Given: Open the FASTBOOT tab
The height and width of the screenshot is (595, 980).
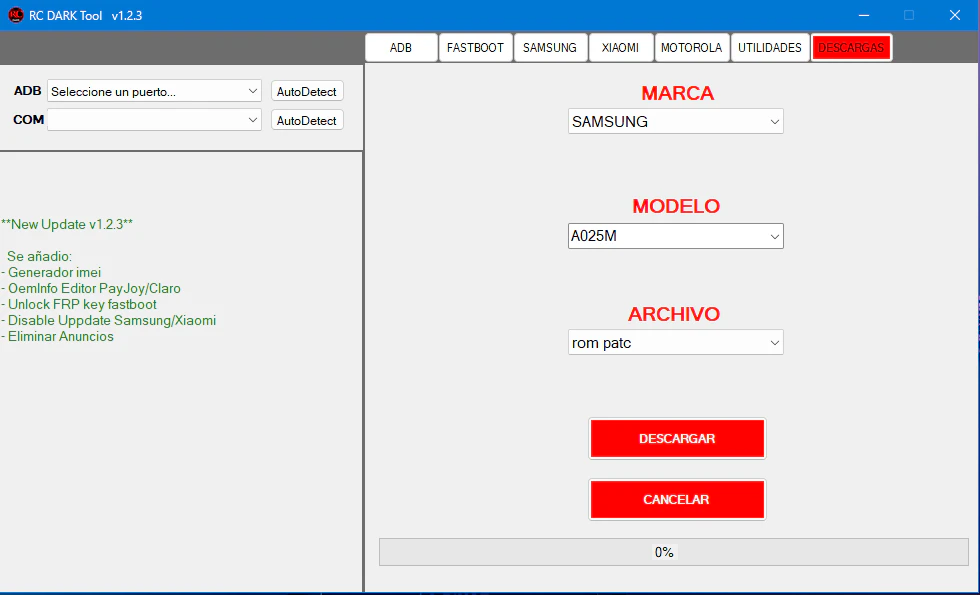Looking at the screenshot, I should coord(475,48).
